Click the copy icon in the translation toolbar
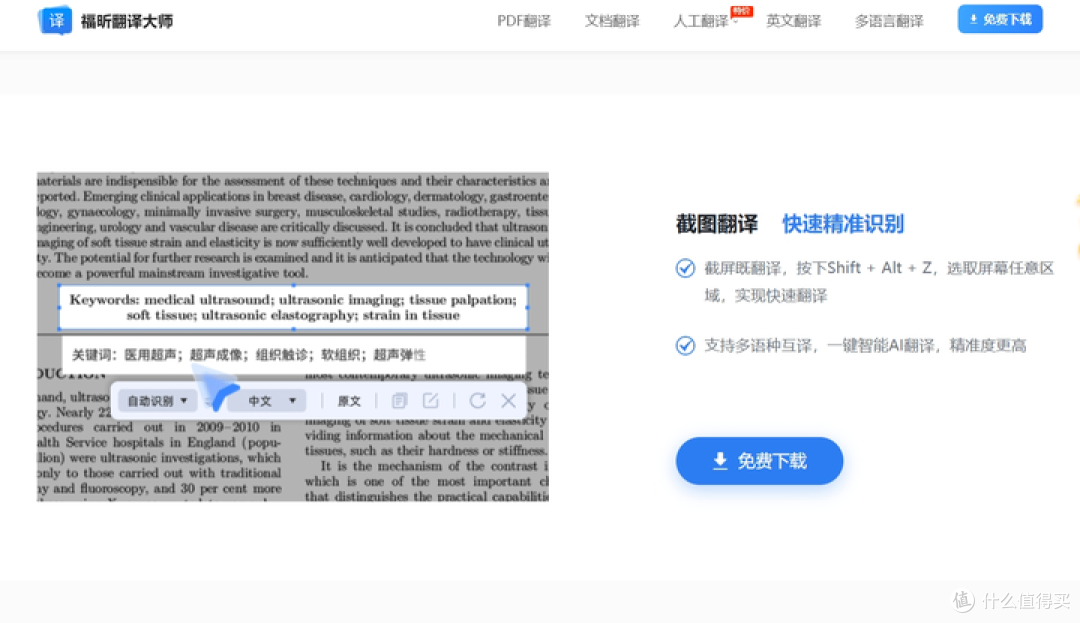The height and width of the screenshot is (623, 1080). 399,401
